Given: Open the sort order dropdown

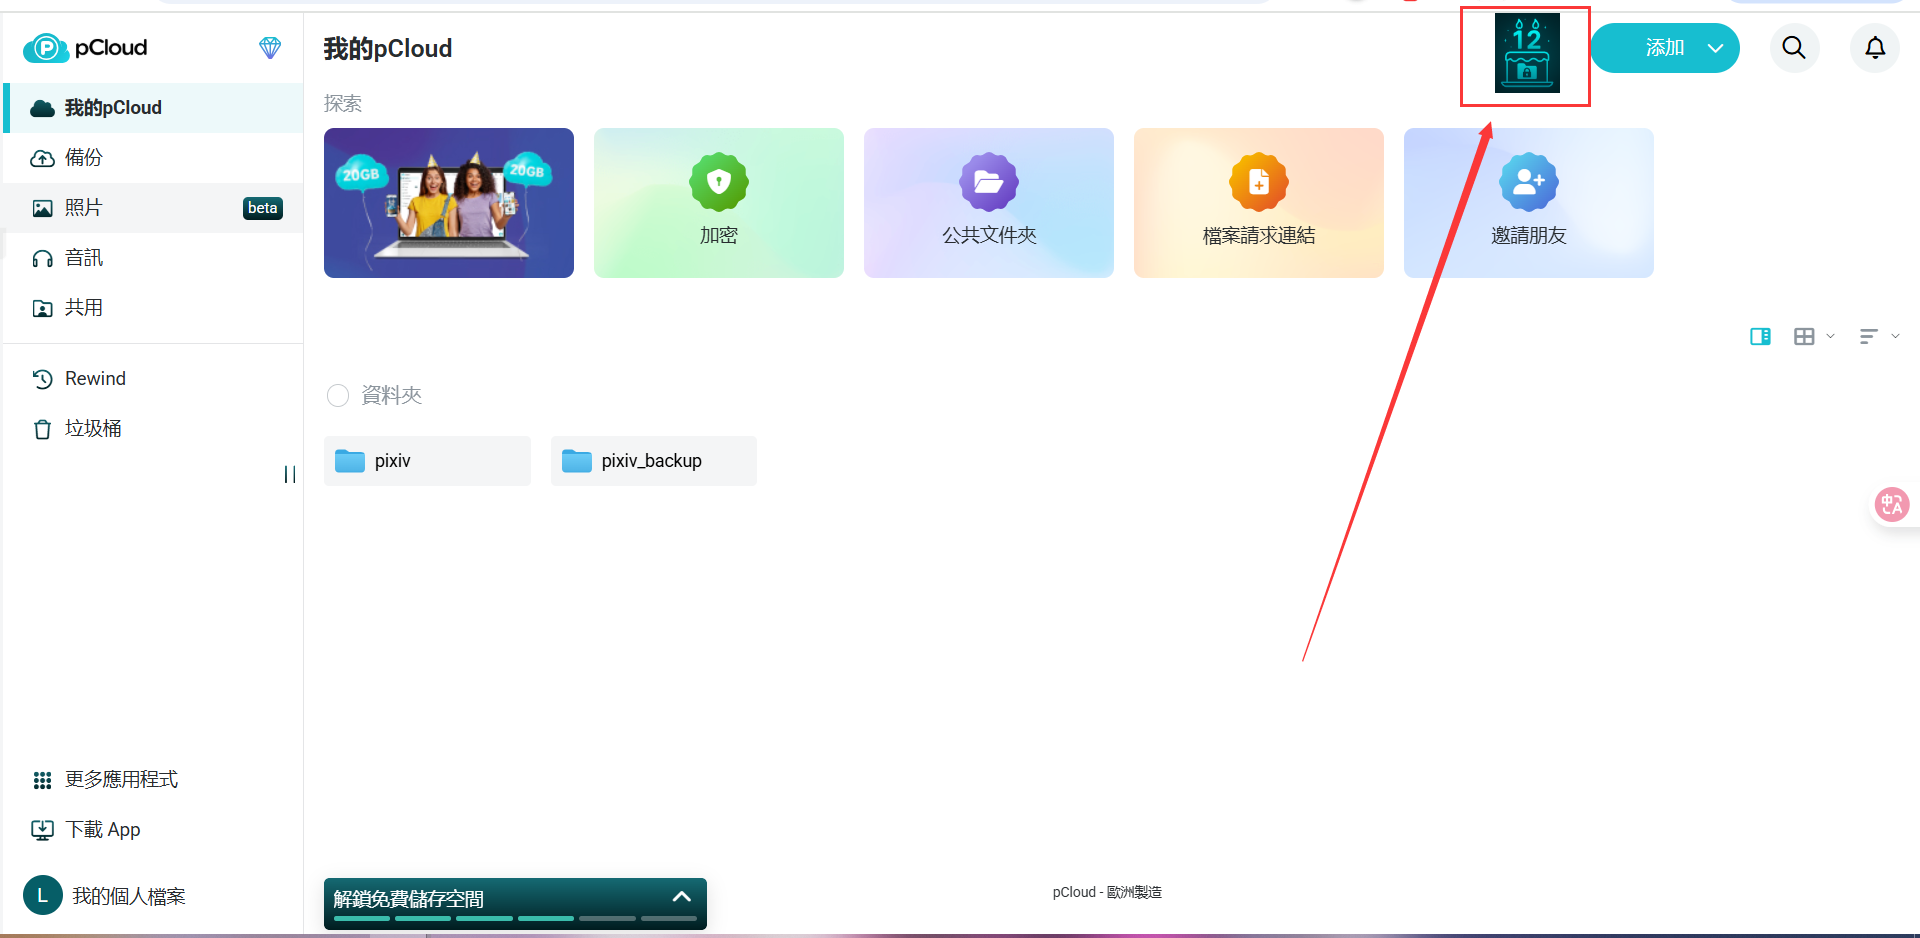Looking at the screenshot, I should coord(1878,337).
